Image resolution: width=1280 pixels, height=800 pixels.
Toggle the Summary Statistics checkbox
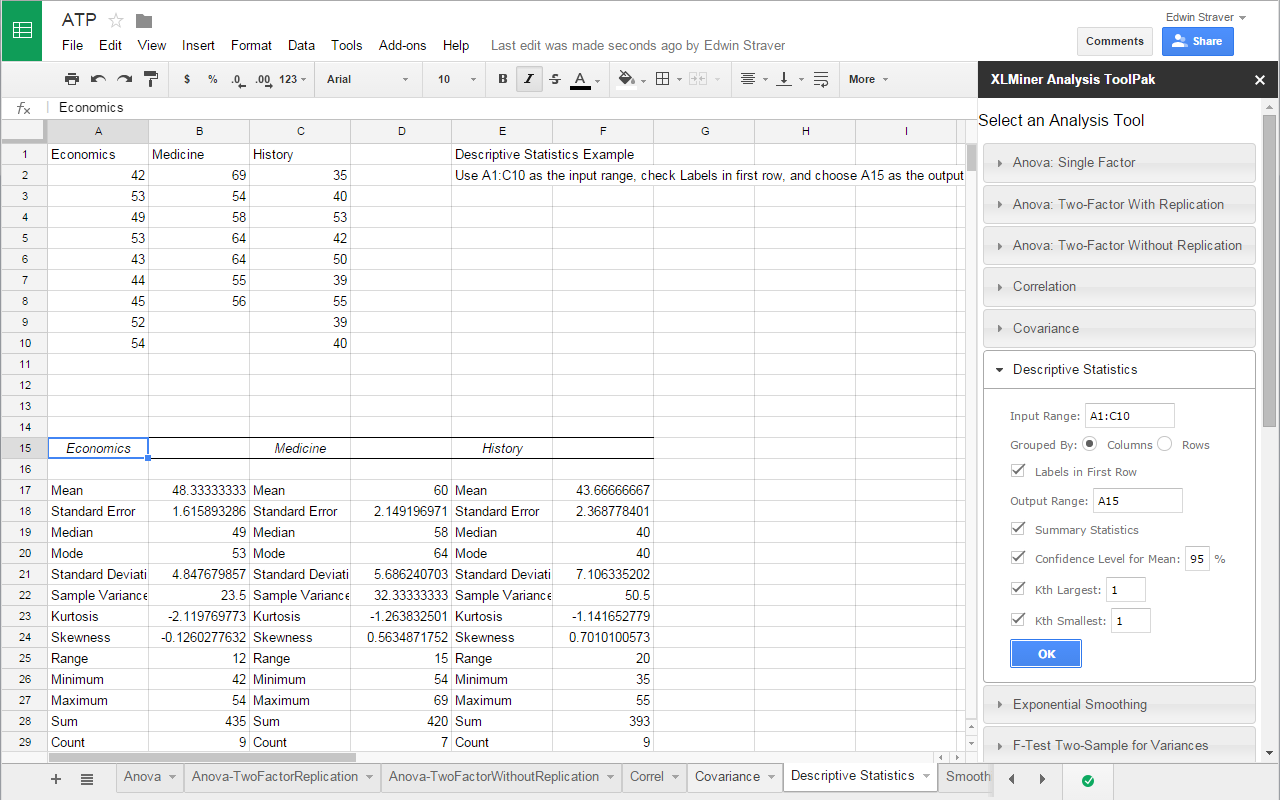click(x=1018, y=529)
